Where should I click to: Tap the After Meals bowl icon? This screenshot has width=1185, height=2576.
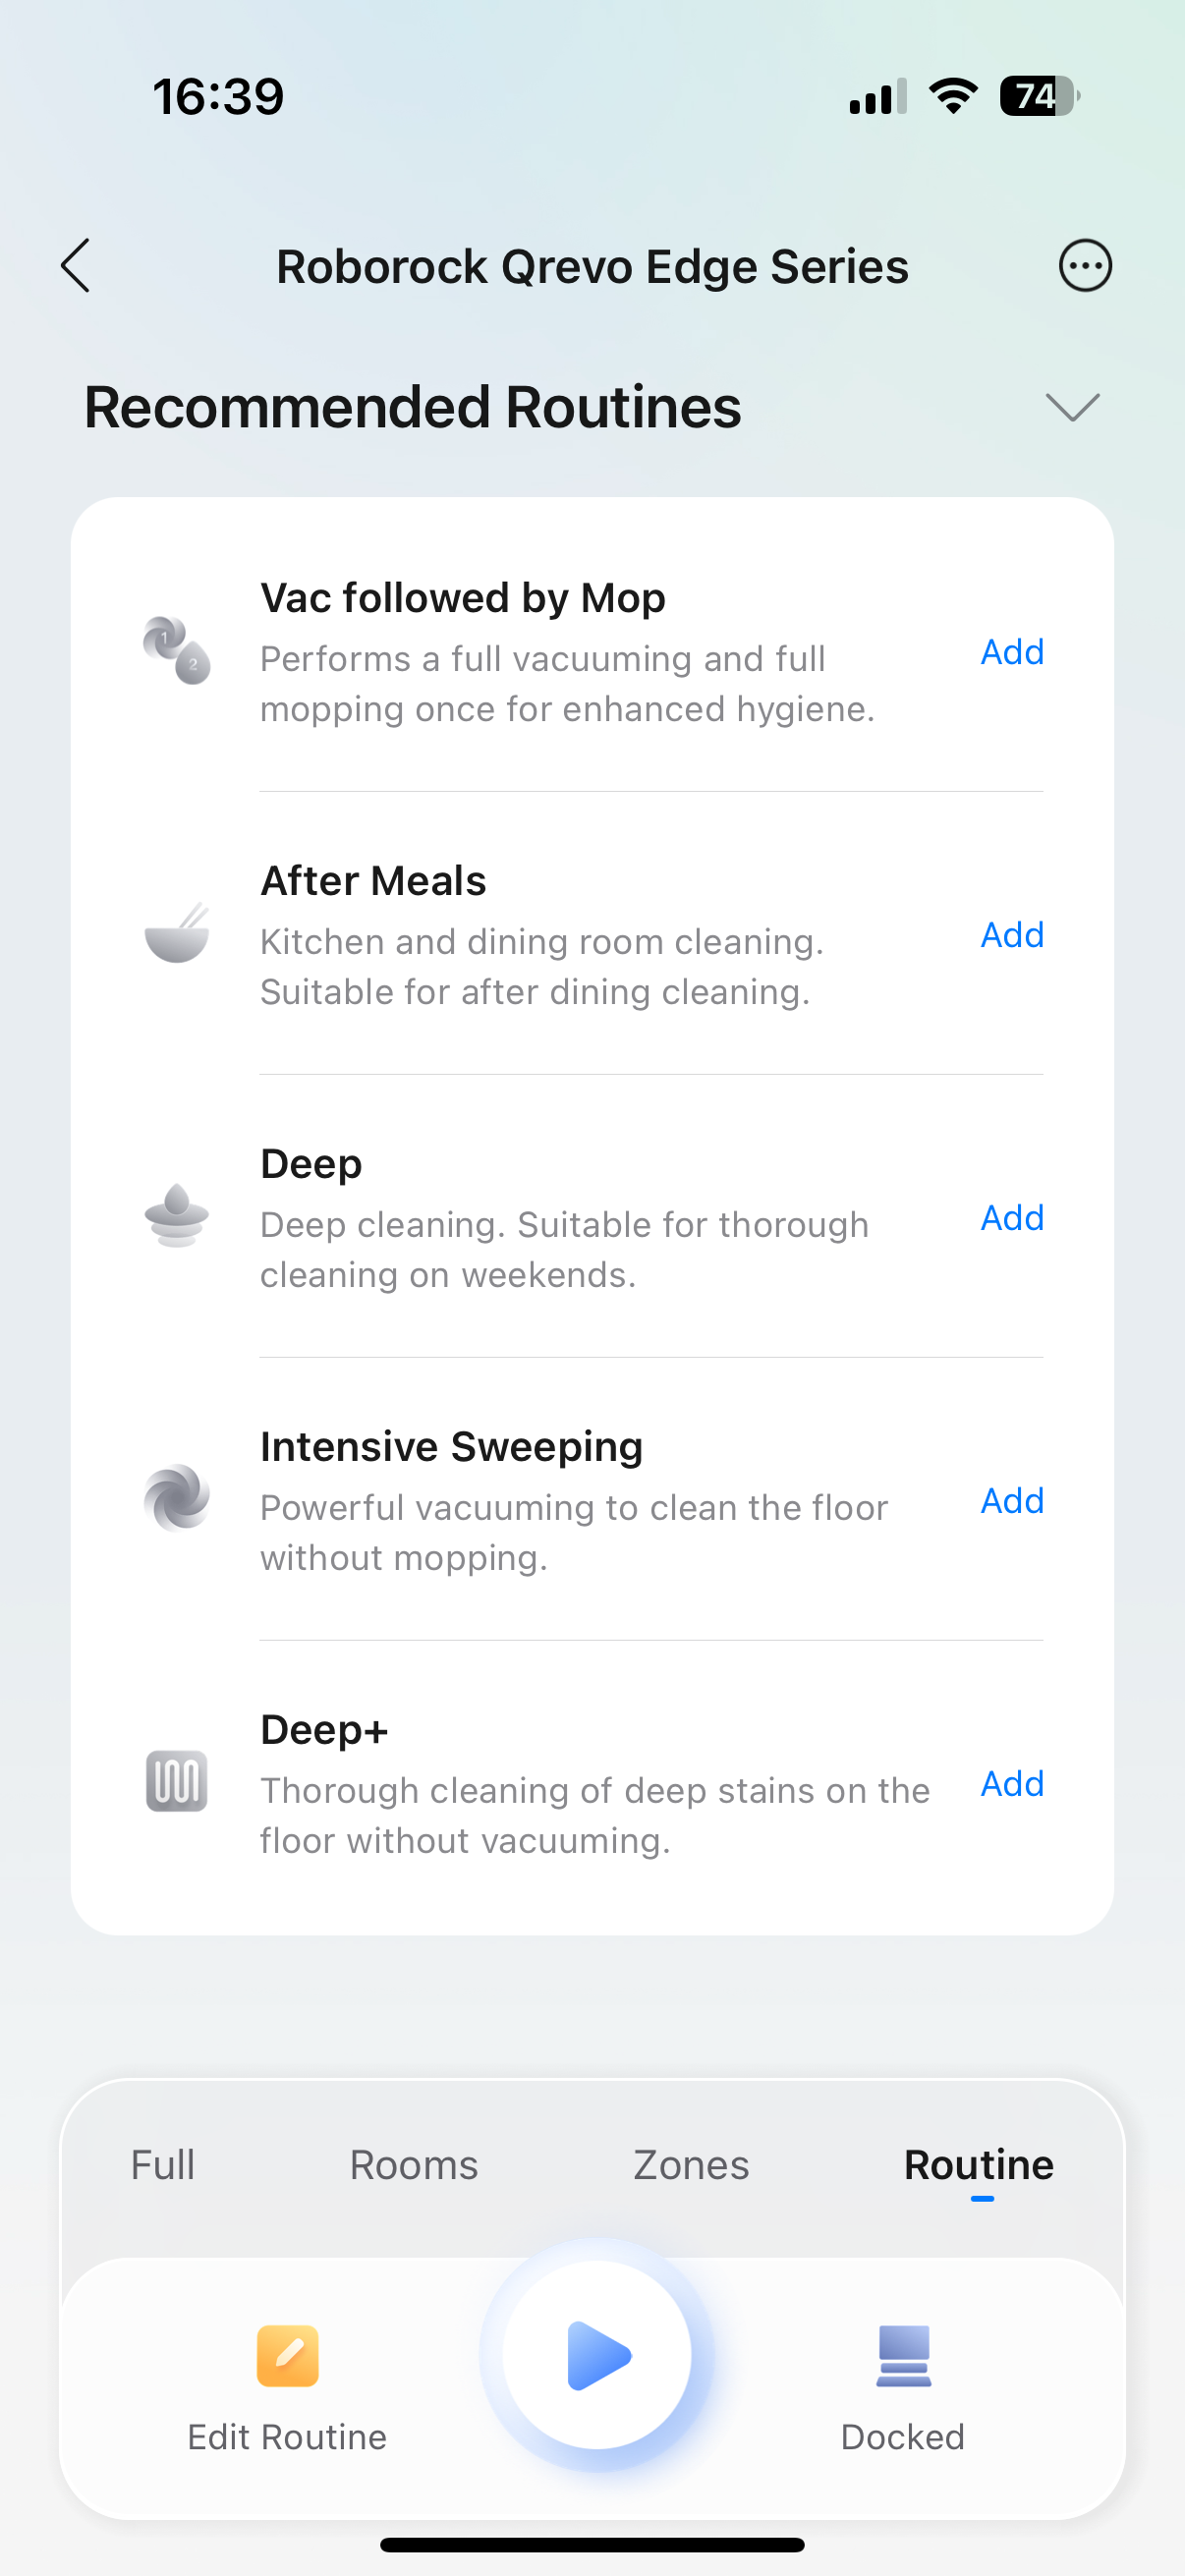click(x=177, y=934)
